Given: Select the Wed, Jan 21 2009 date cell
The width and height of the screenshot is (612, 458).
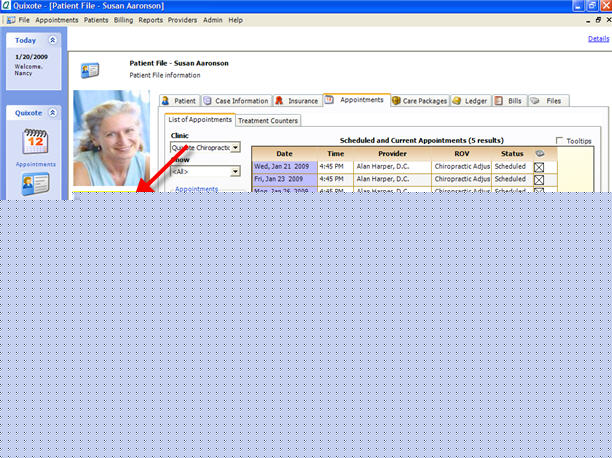Looking at the screenshot, I should (285, 167).
